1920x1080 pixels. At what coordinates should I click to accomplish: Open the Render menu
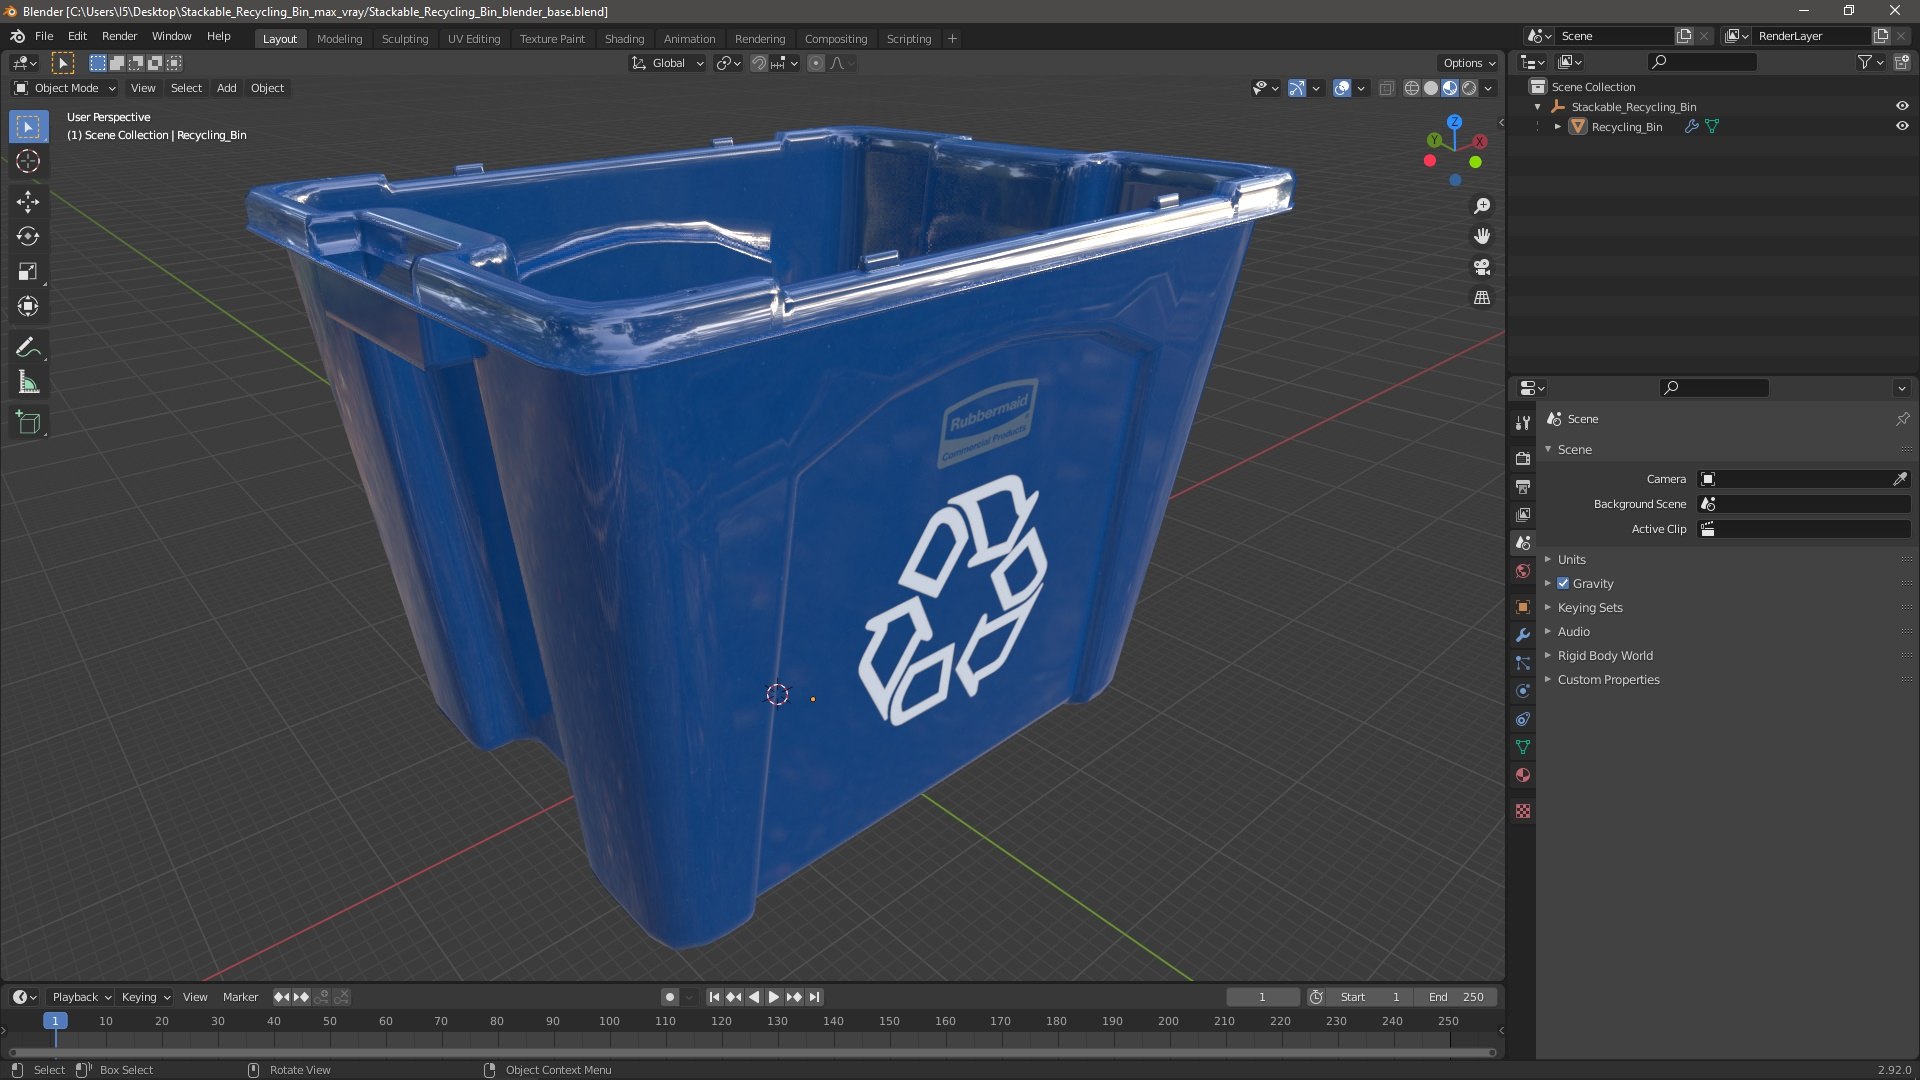[x=119, y=36]
